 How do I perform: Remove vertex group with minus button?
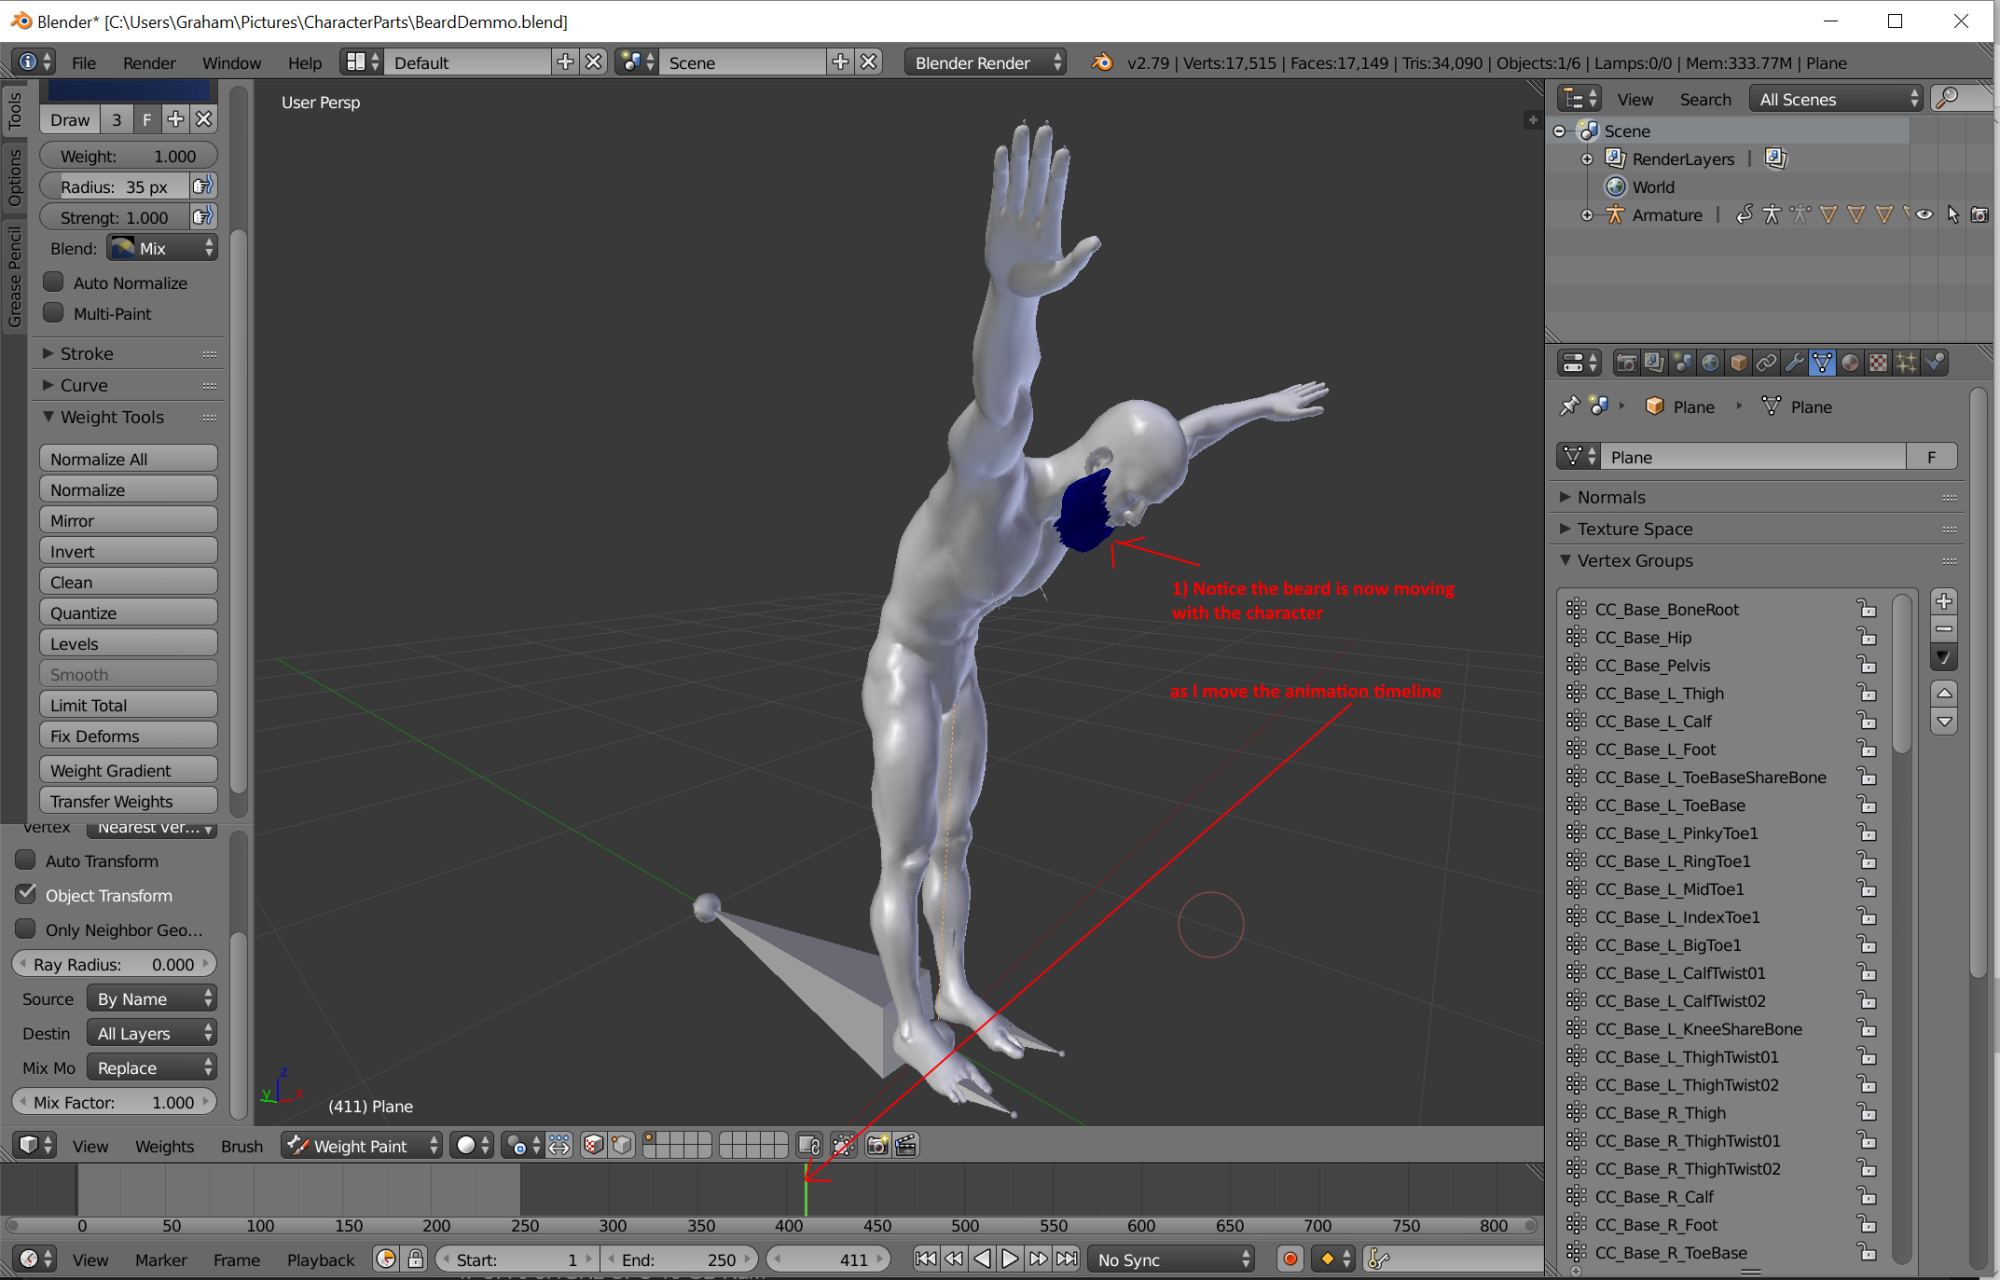tap(1943, 629)
